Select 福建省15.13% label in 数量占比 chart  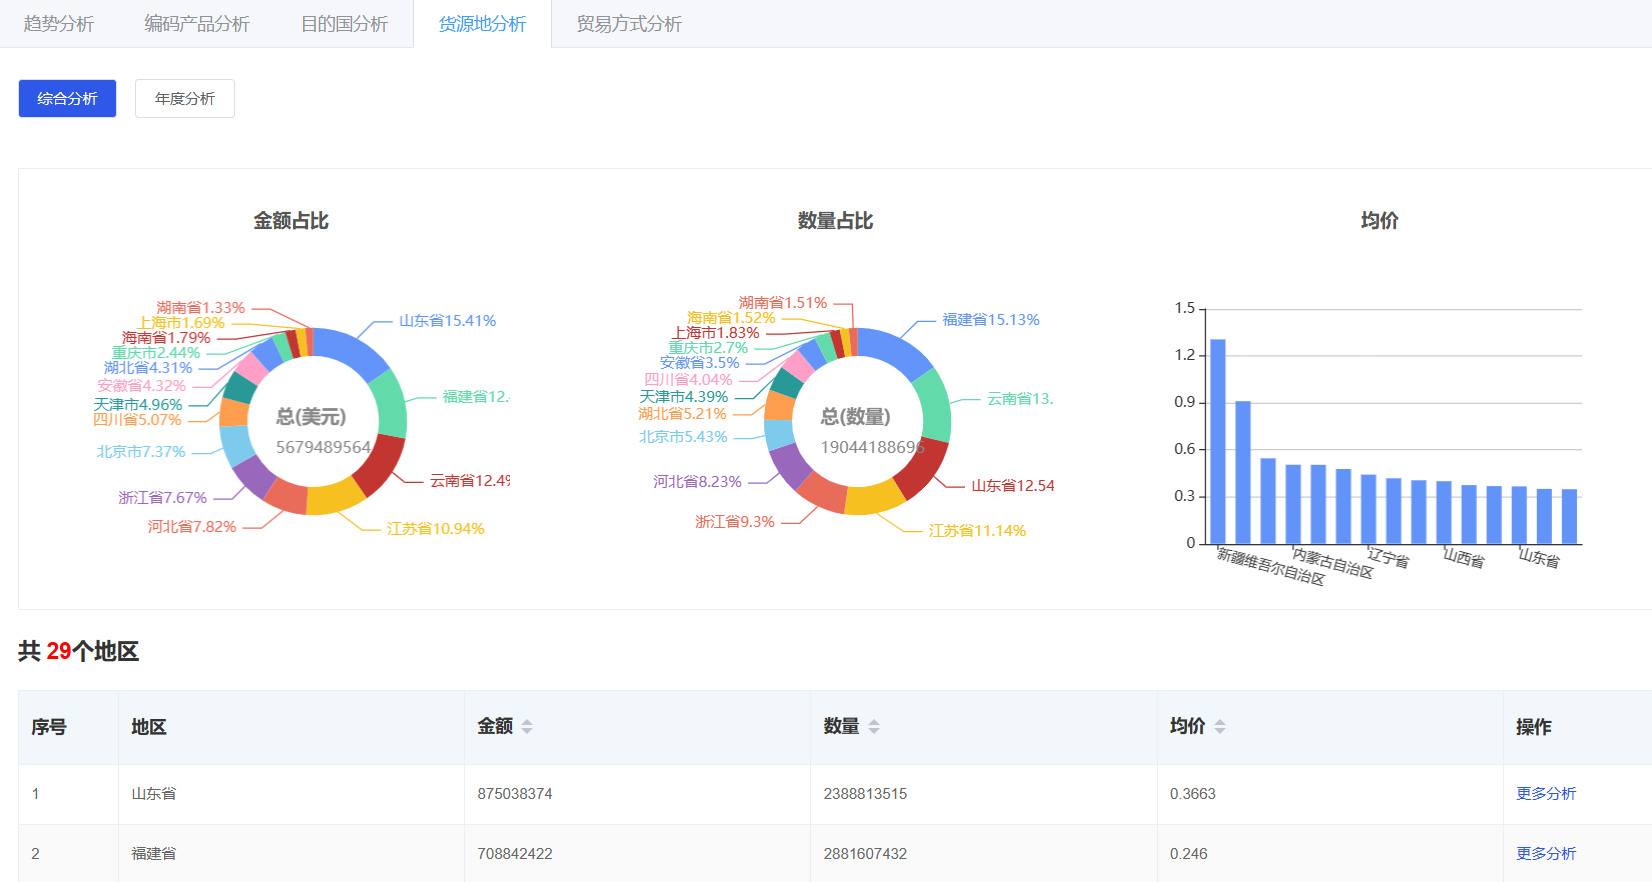click(x=991, y=320)
